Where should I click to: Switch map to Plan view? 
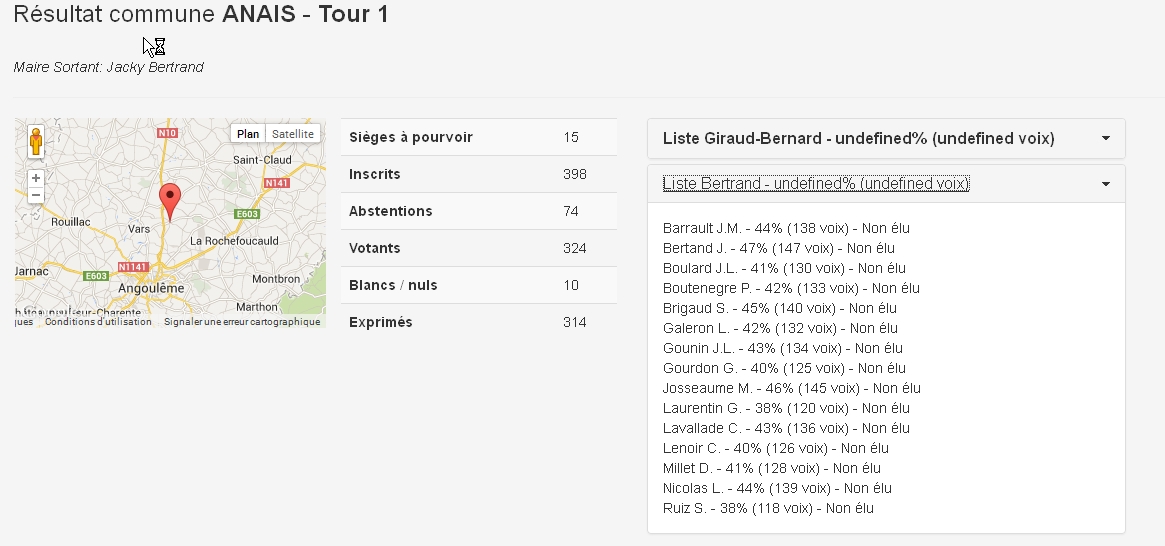point(248,134)
